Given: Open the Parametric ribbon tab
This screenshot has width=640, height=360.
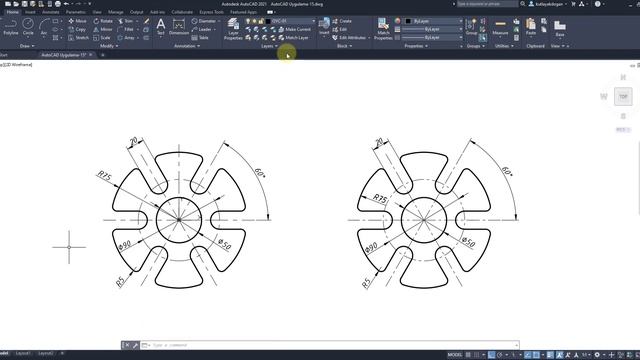Looking at the screenshot, I should (x=76, y=12).
